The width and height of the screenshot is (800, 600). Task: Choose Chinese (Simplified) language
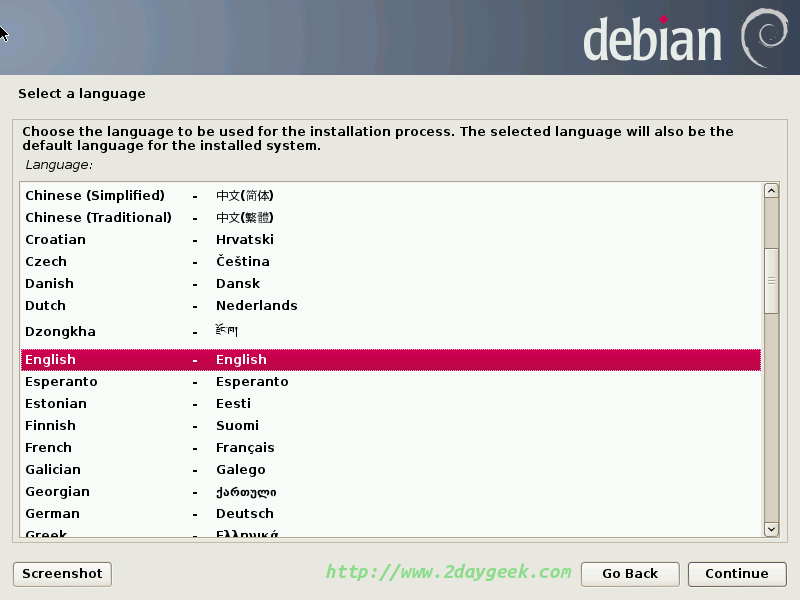click(x=390, y=196)
